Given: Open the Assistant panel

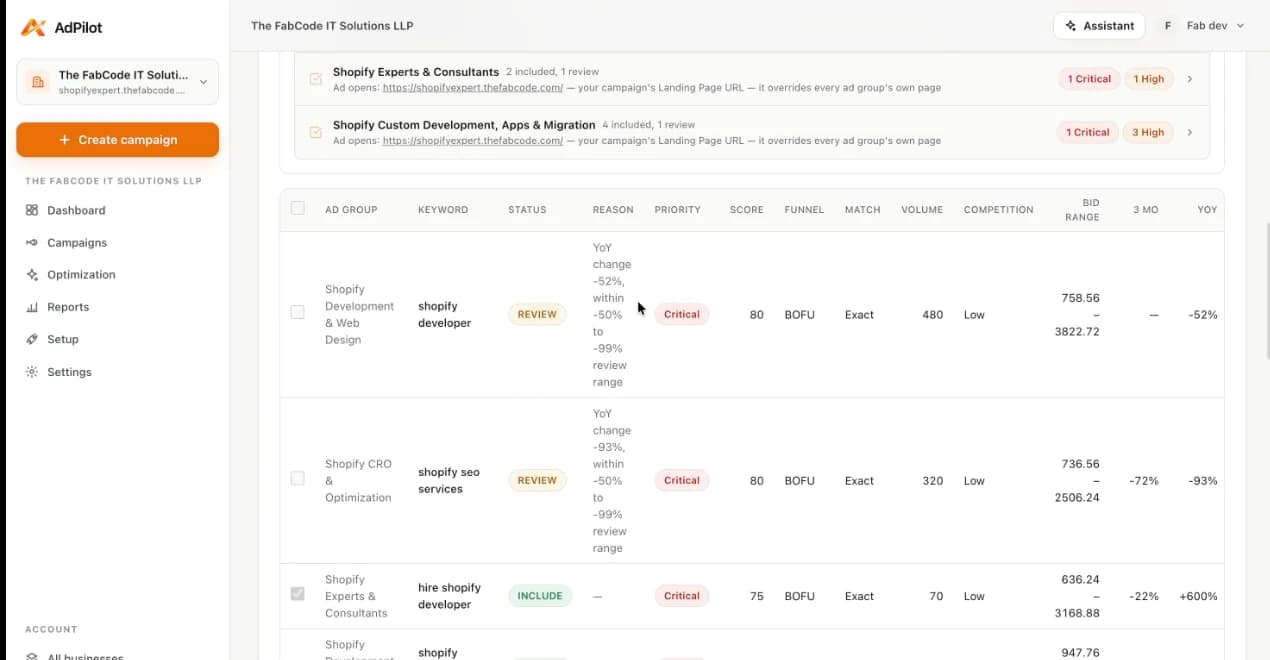Looking at the screenshot, I should click(x=1099, y=26).
